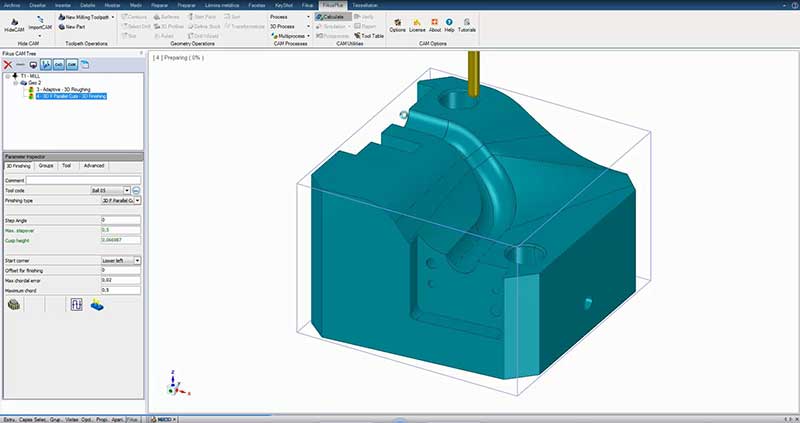
Task: Click the Max. stepover input field
Action: 120,230
